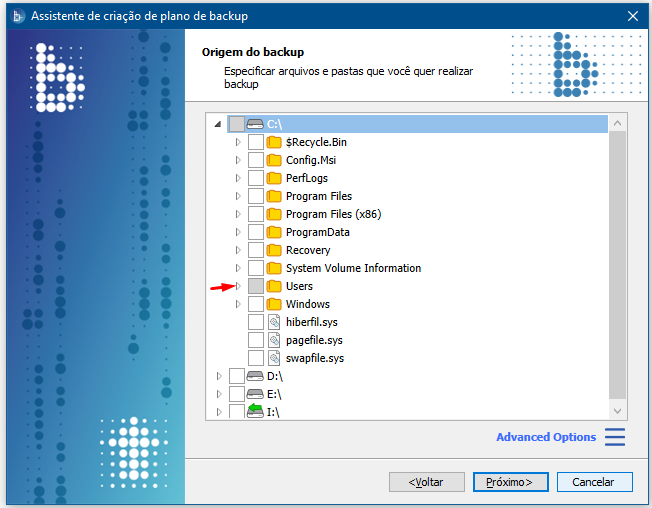Screen dimensions: 652x508
Task: Check the pagefile.sys checkbox
Action: click(256, 340)
